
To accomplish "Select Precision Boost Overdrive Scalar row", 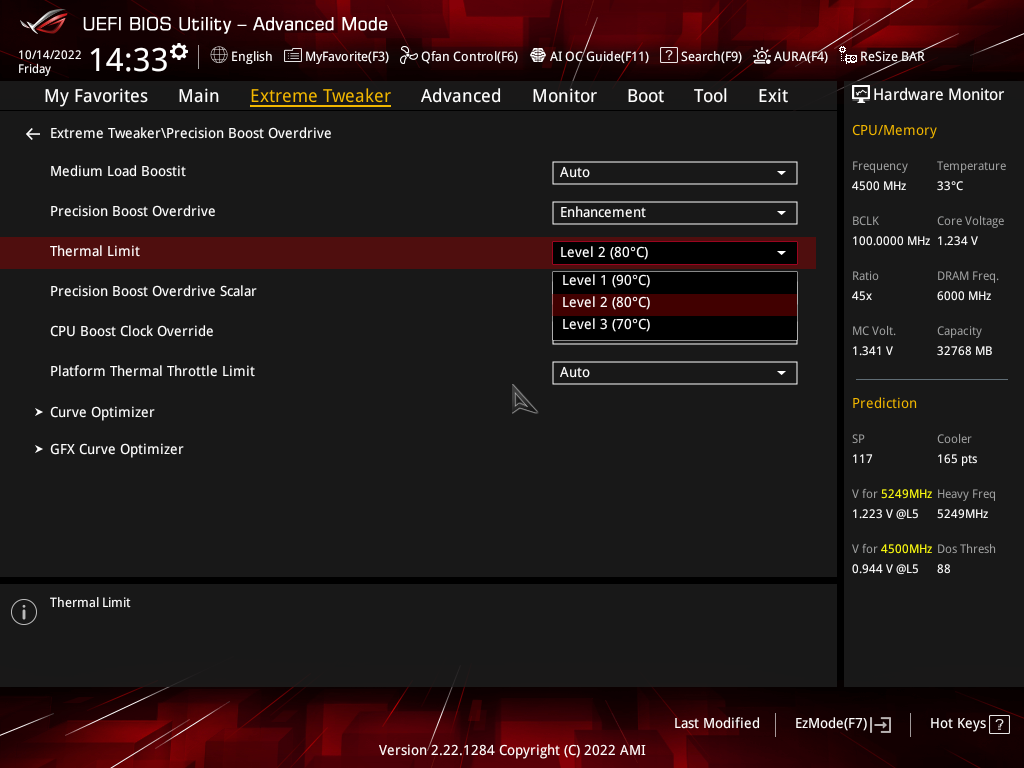I will coord(153,291).
